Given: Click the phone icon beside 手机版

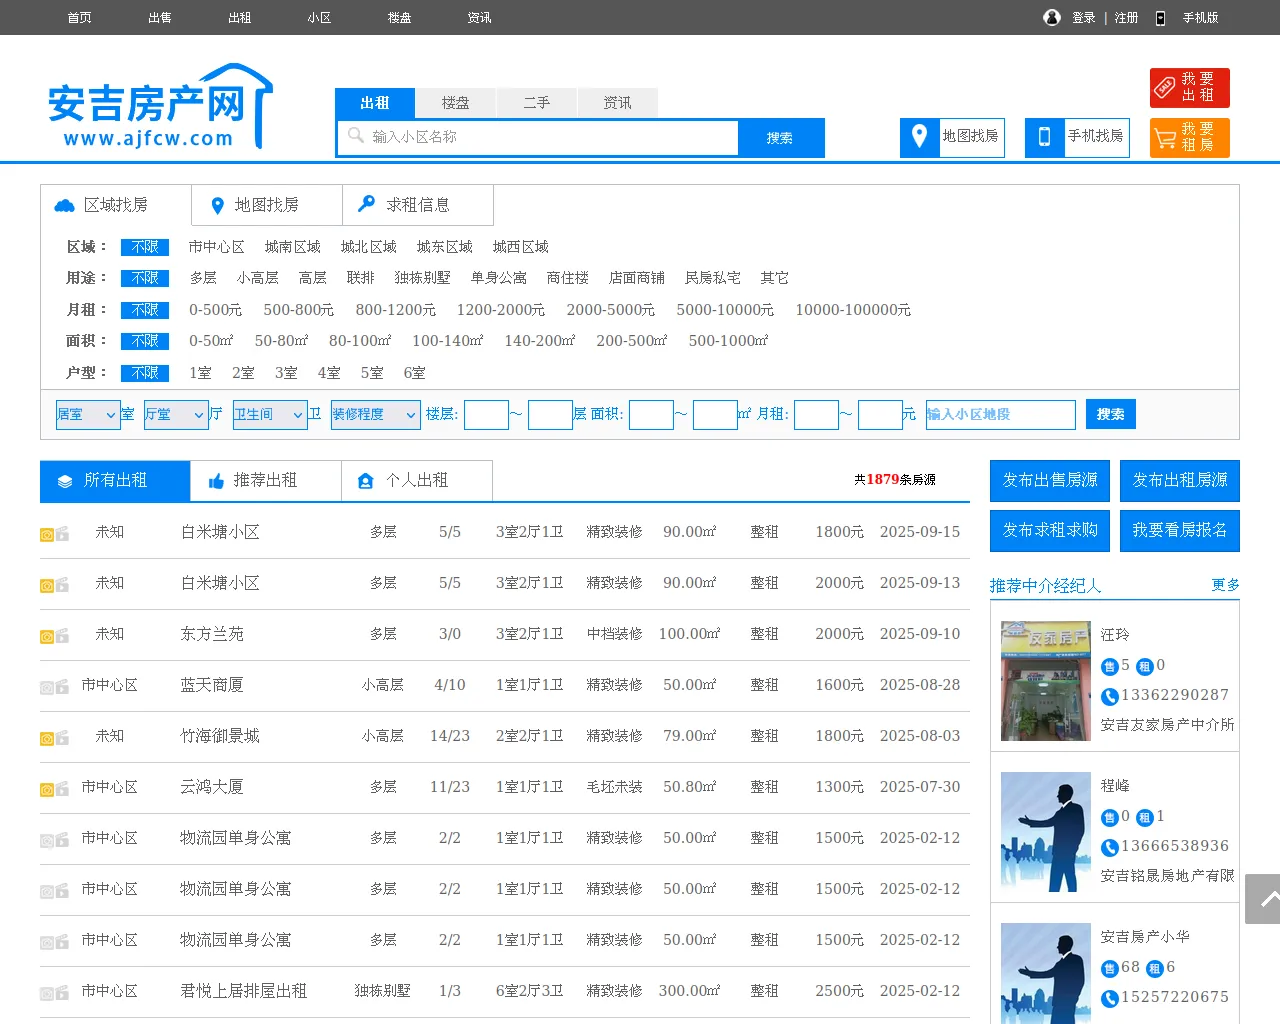Looking at the screenshot, I should click(x=1160, y=18).
